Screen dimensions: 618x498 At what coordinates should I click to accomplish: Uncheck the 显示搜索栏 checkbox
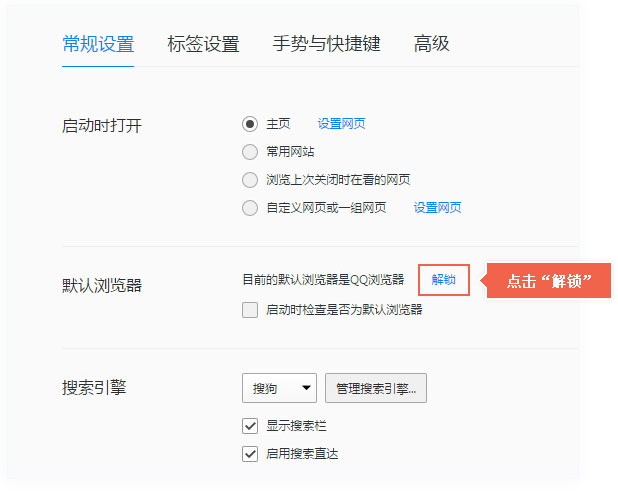click(250, 426)
